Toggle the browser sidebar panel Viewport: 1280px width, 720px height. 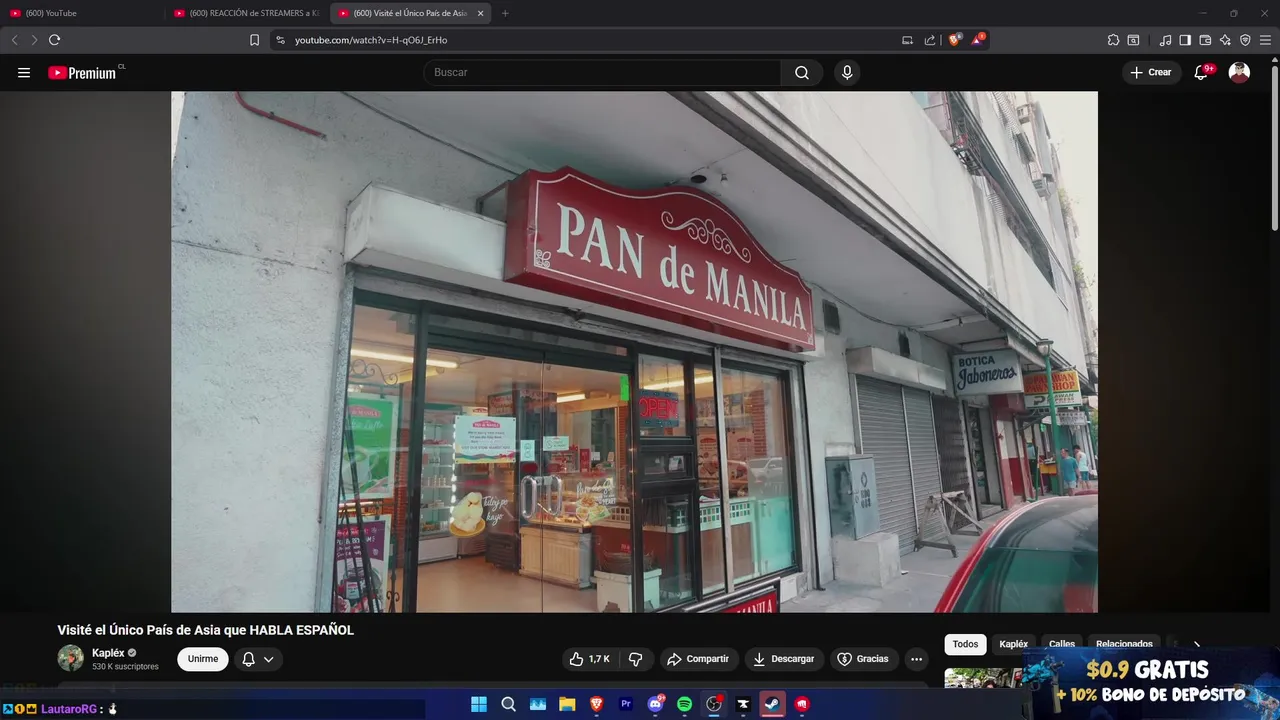point(1185,40)
